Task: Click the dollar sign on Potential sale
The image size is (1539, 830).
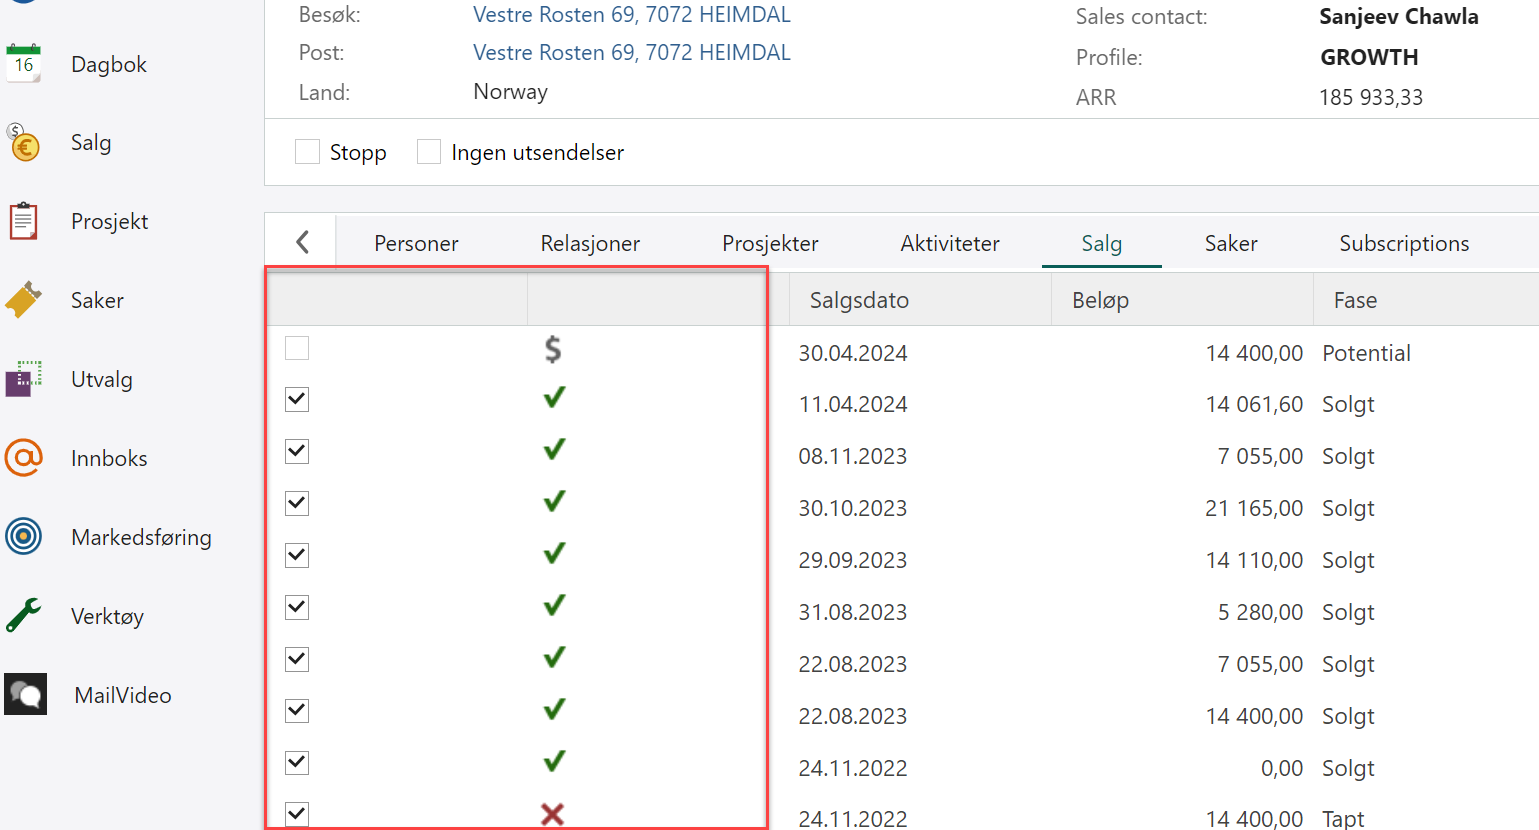Action: pos(553,349)
